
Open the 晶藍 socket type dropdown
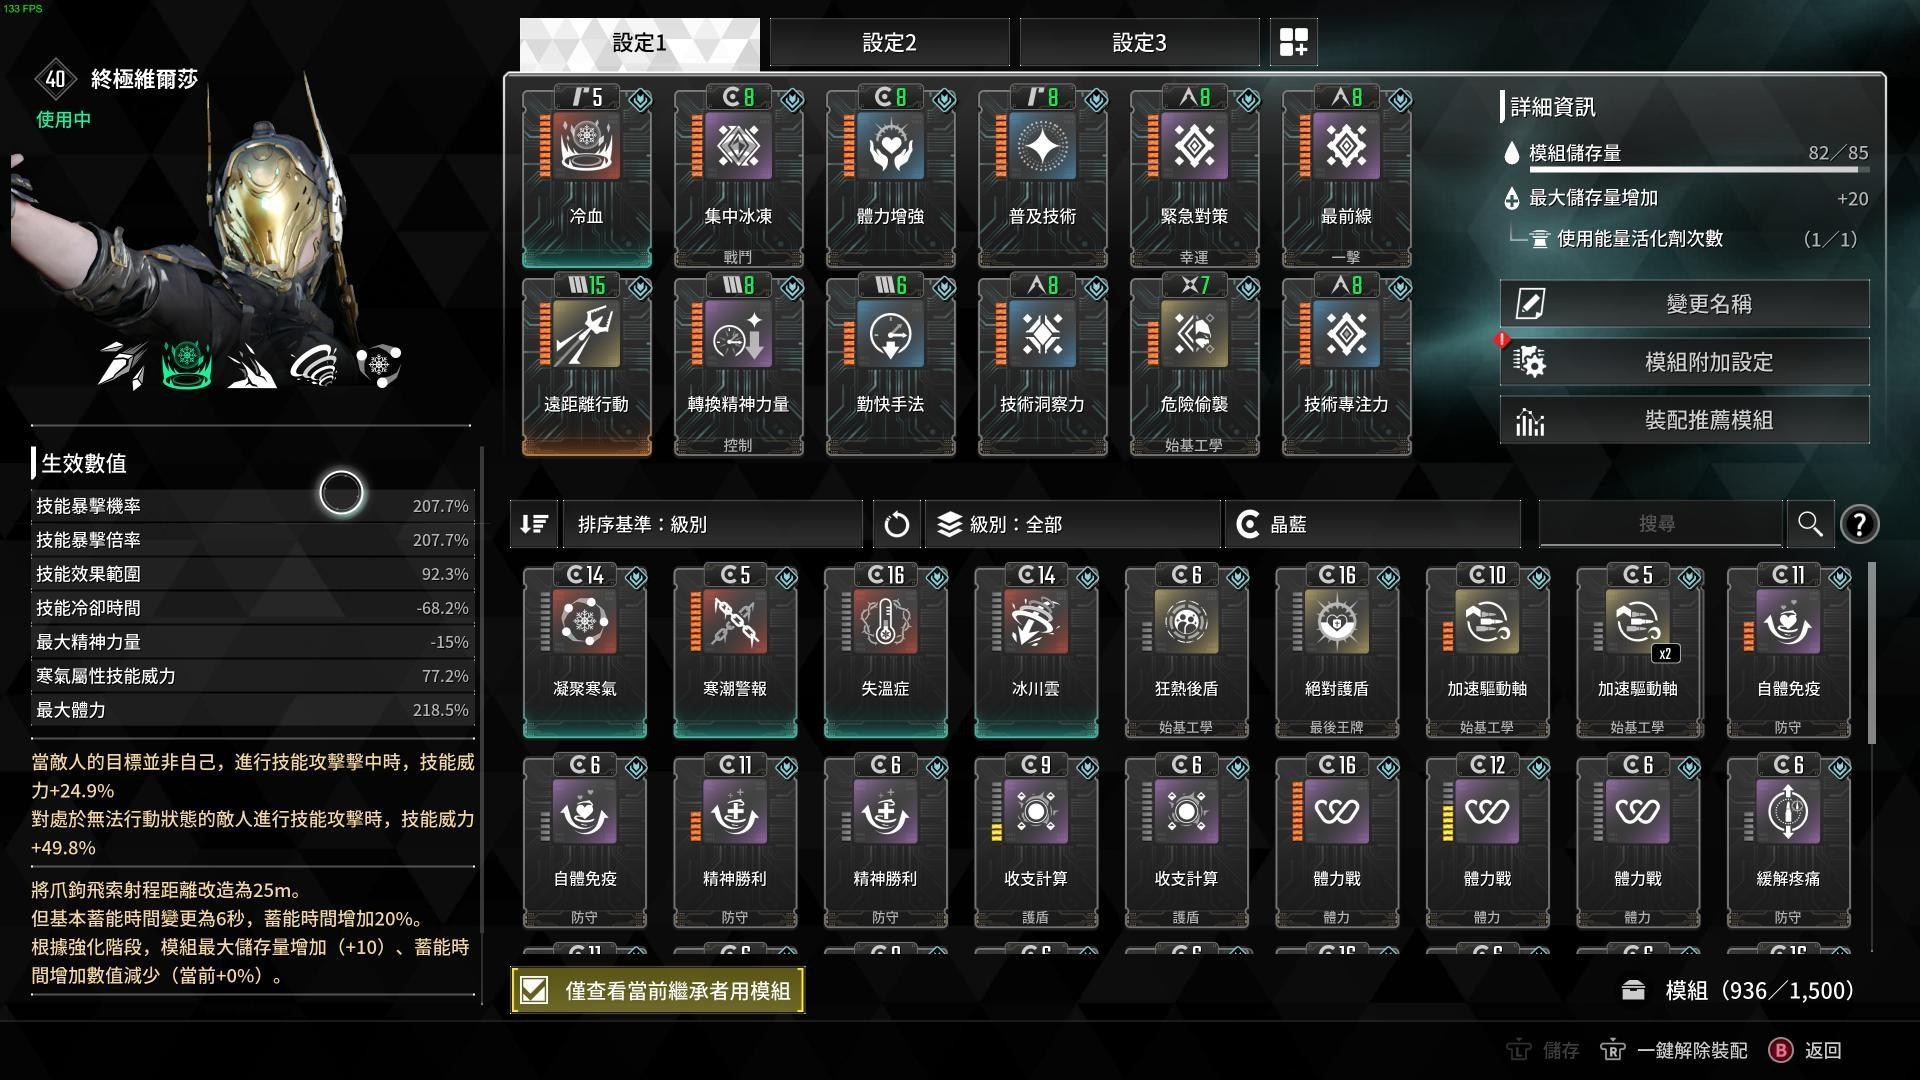click(1372, 524)
